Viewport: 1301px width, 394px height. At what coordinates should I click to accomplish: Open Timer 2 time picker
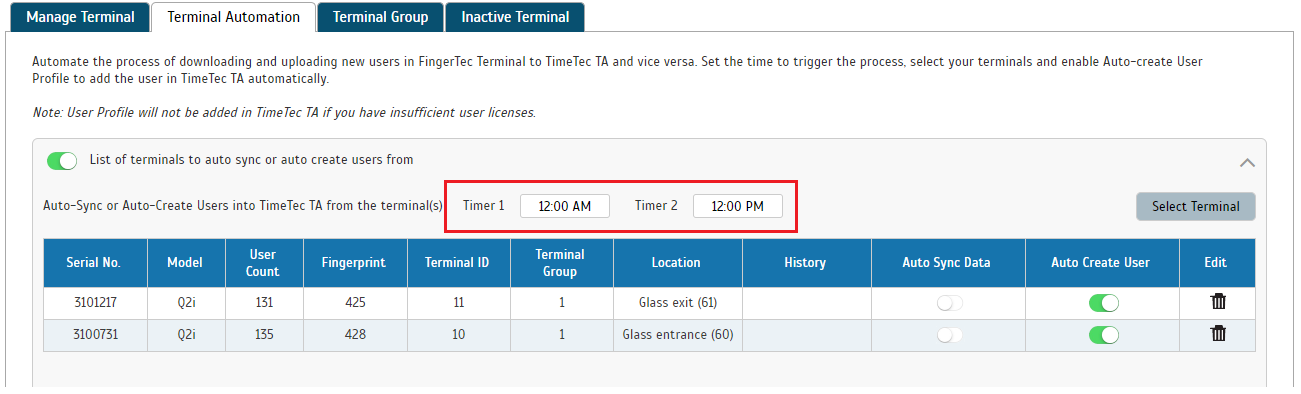click(737, 206)
